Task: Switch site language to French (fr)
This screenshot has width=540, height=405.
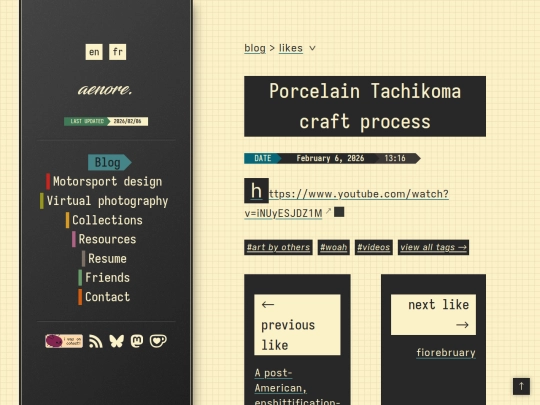Action: pos(117,52)
